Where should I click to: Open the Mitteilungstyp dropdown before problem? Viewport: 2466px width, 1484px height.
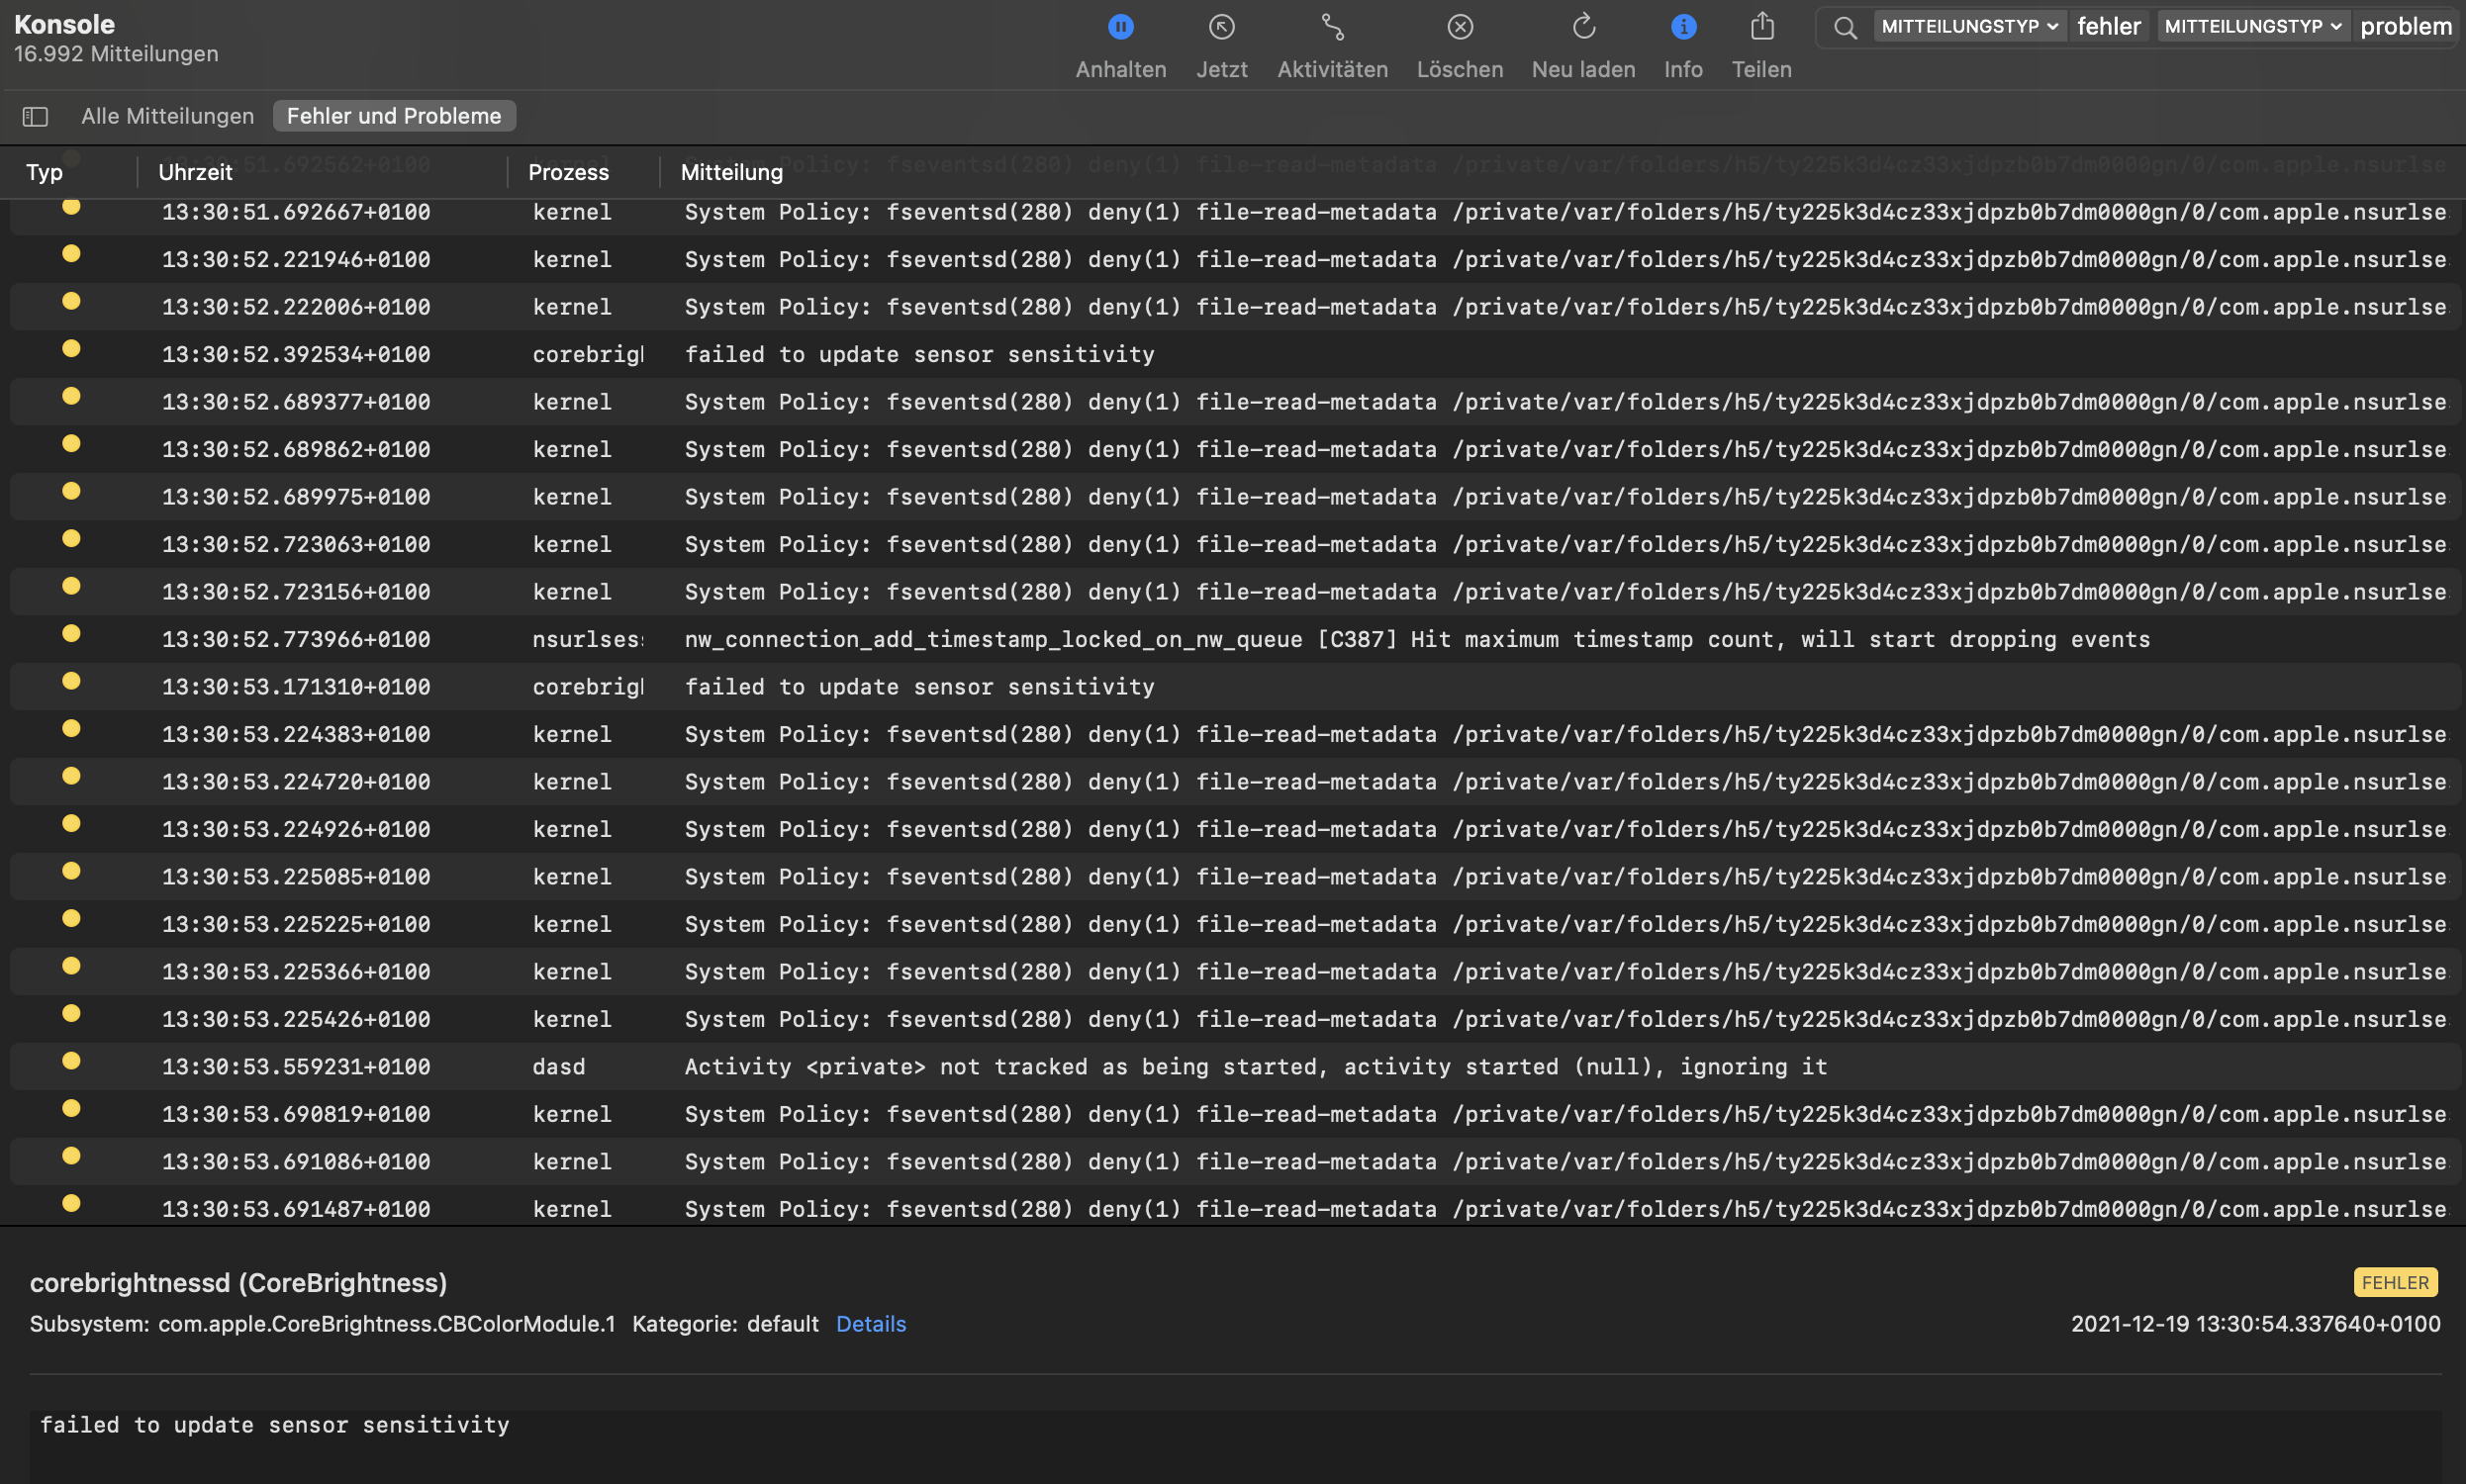(x=2251, y=27)
